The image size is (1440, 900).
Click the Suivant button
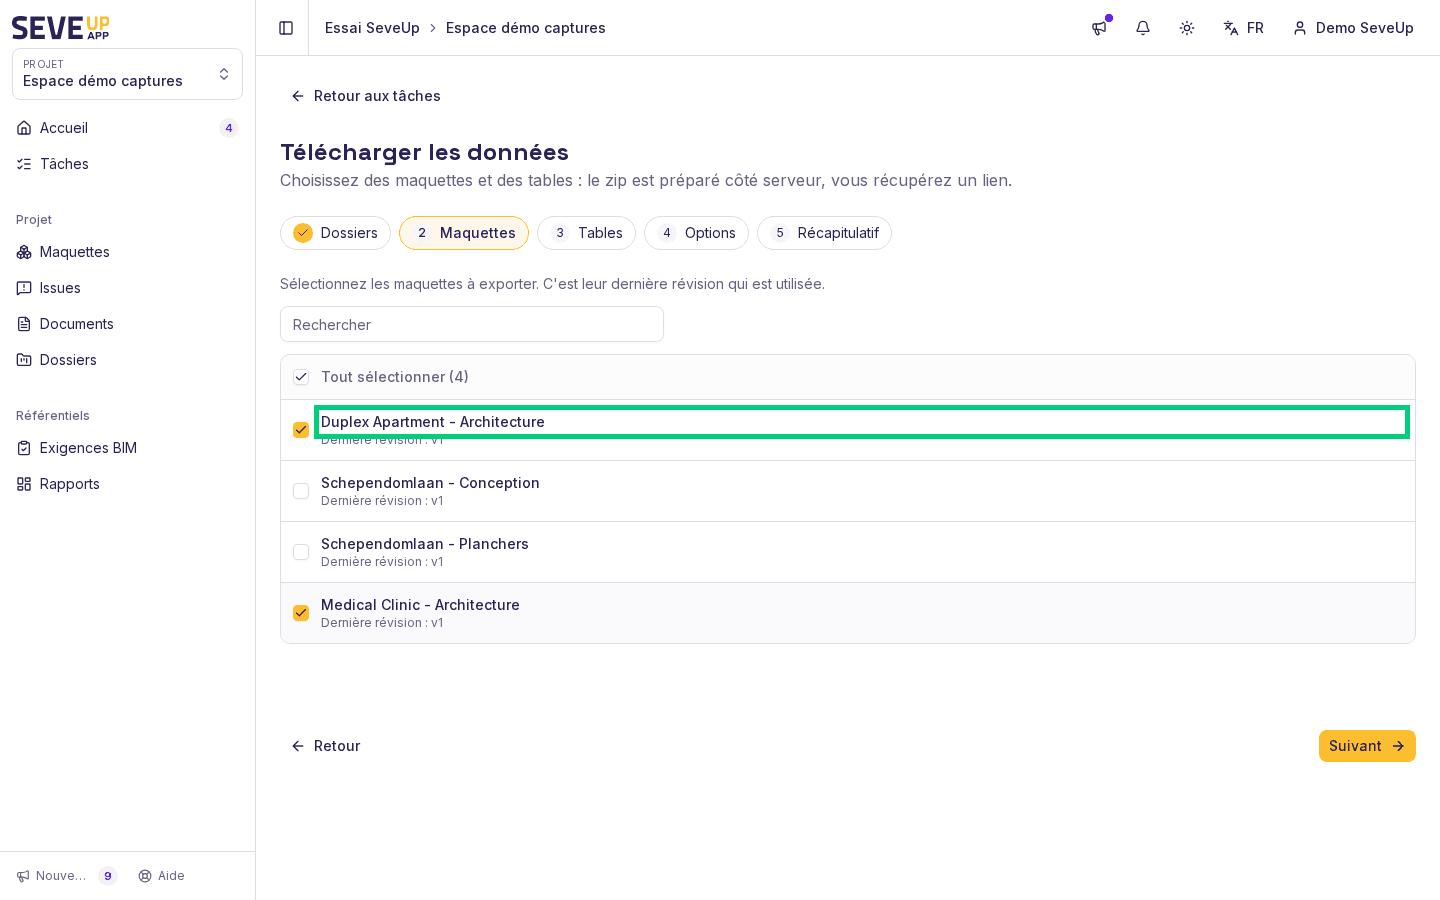pyautogui.click(x=1367, y=746)
